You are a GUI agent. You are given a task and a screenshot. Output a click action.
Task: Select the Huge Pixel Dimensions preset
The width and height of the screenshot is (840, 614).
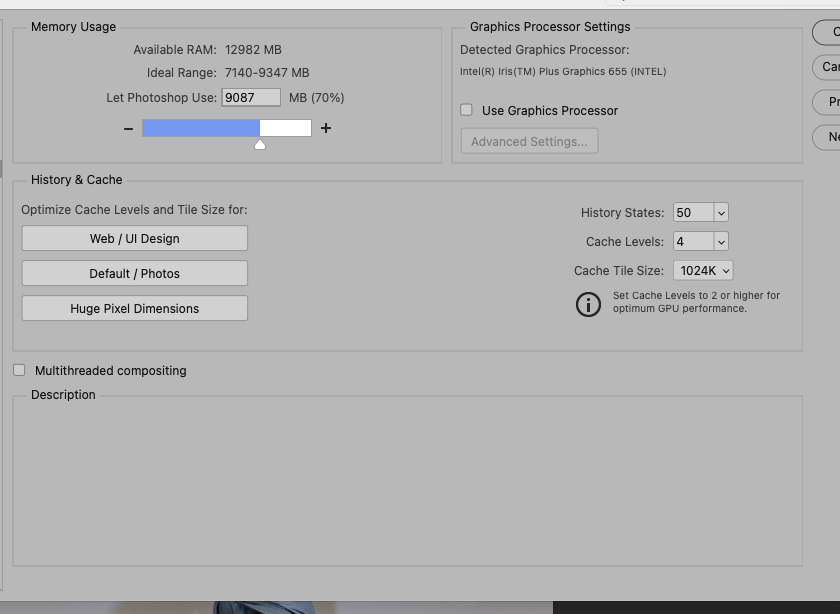[x=134, y=308]
